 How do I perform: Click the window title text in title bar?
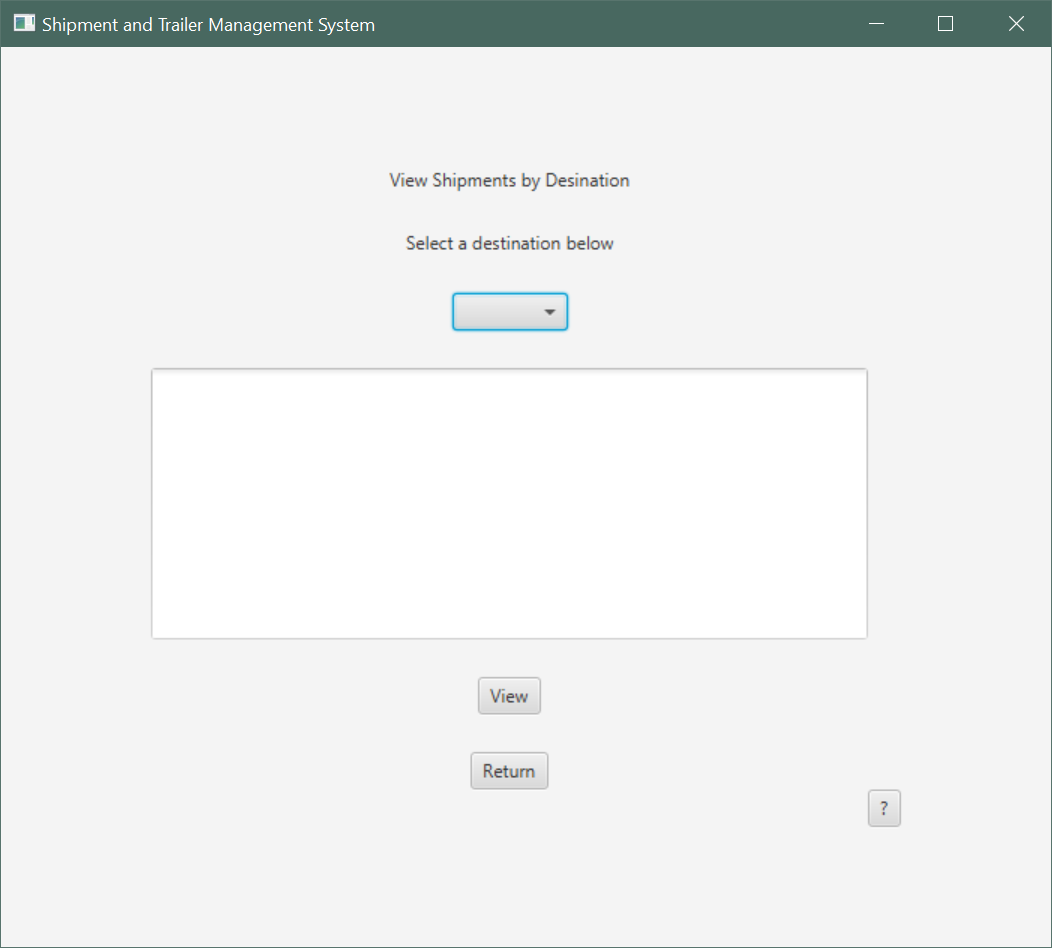pyautogui.click(x=208, y=25)
